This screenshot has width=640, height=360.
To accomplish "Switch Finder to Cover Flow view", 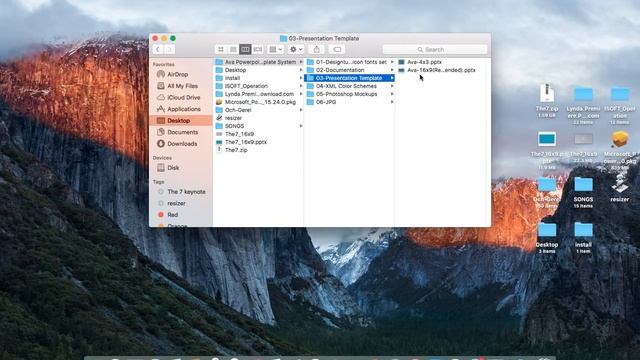I will click(258, 49).
